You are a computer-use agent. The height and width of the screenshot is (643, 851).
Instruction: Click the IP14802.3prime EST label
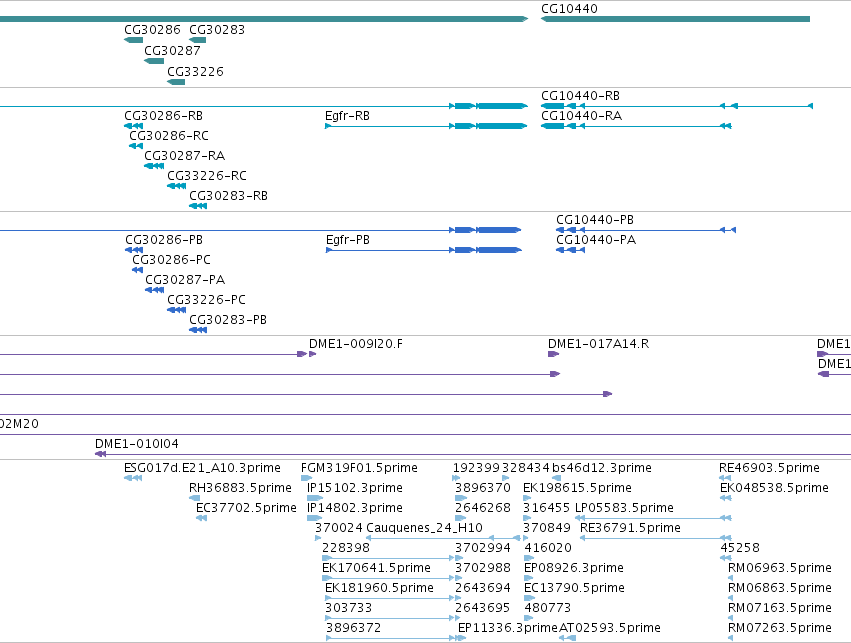355,508
